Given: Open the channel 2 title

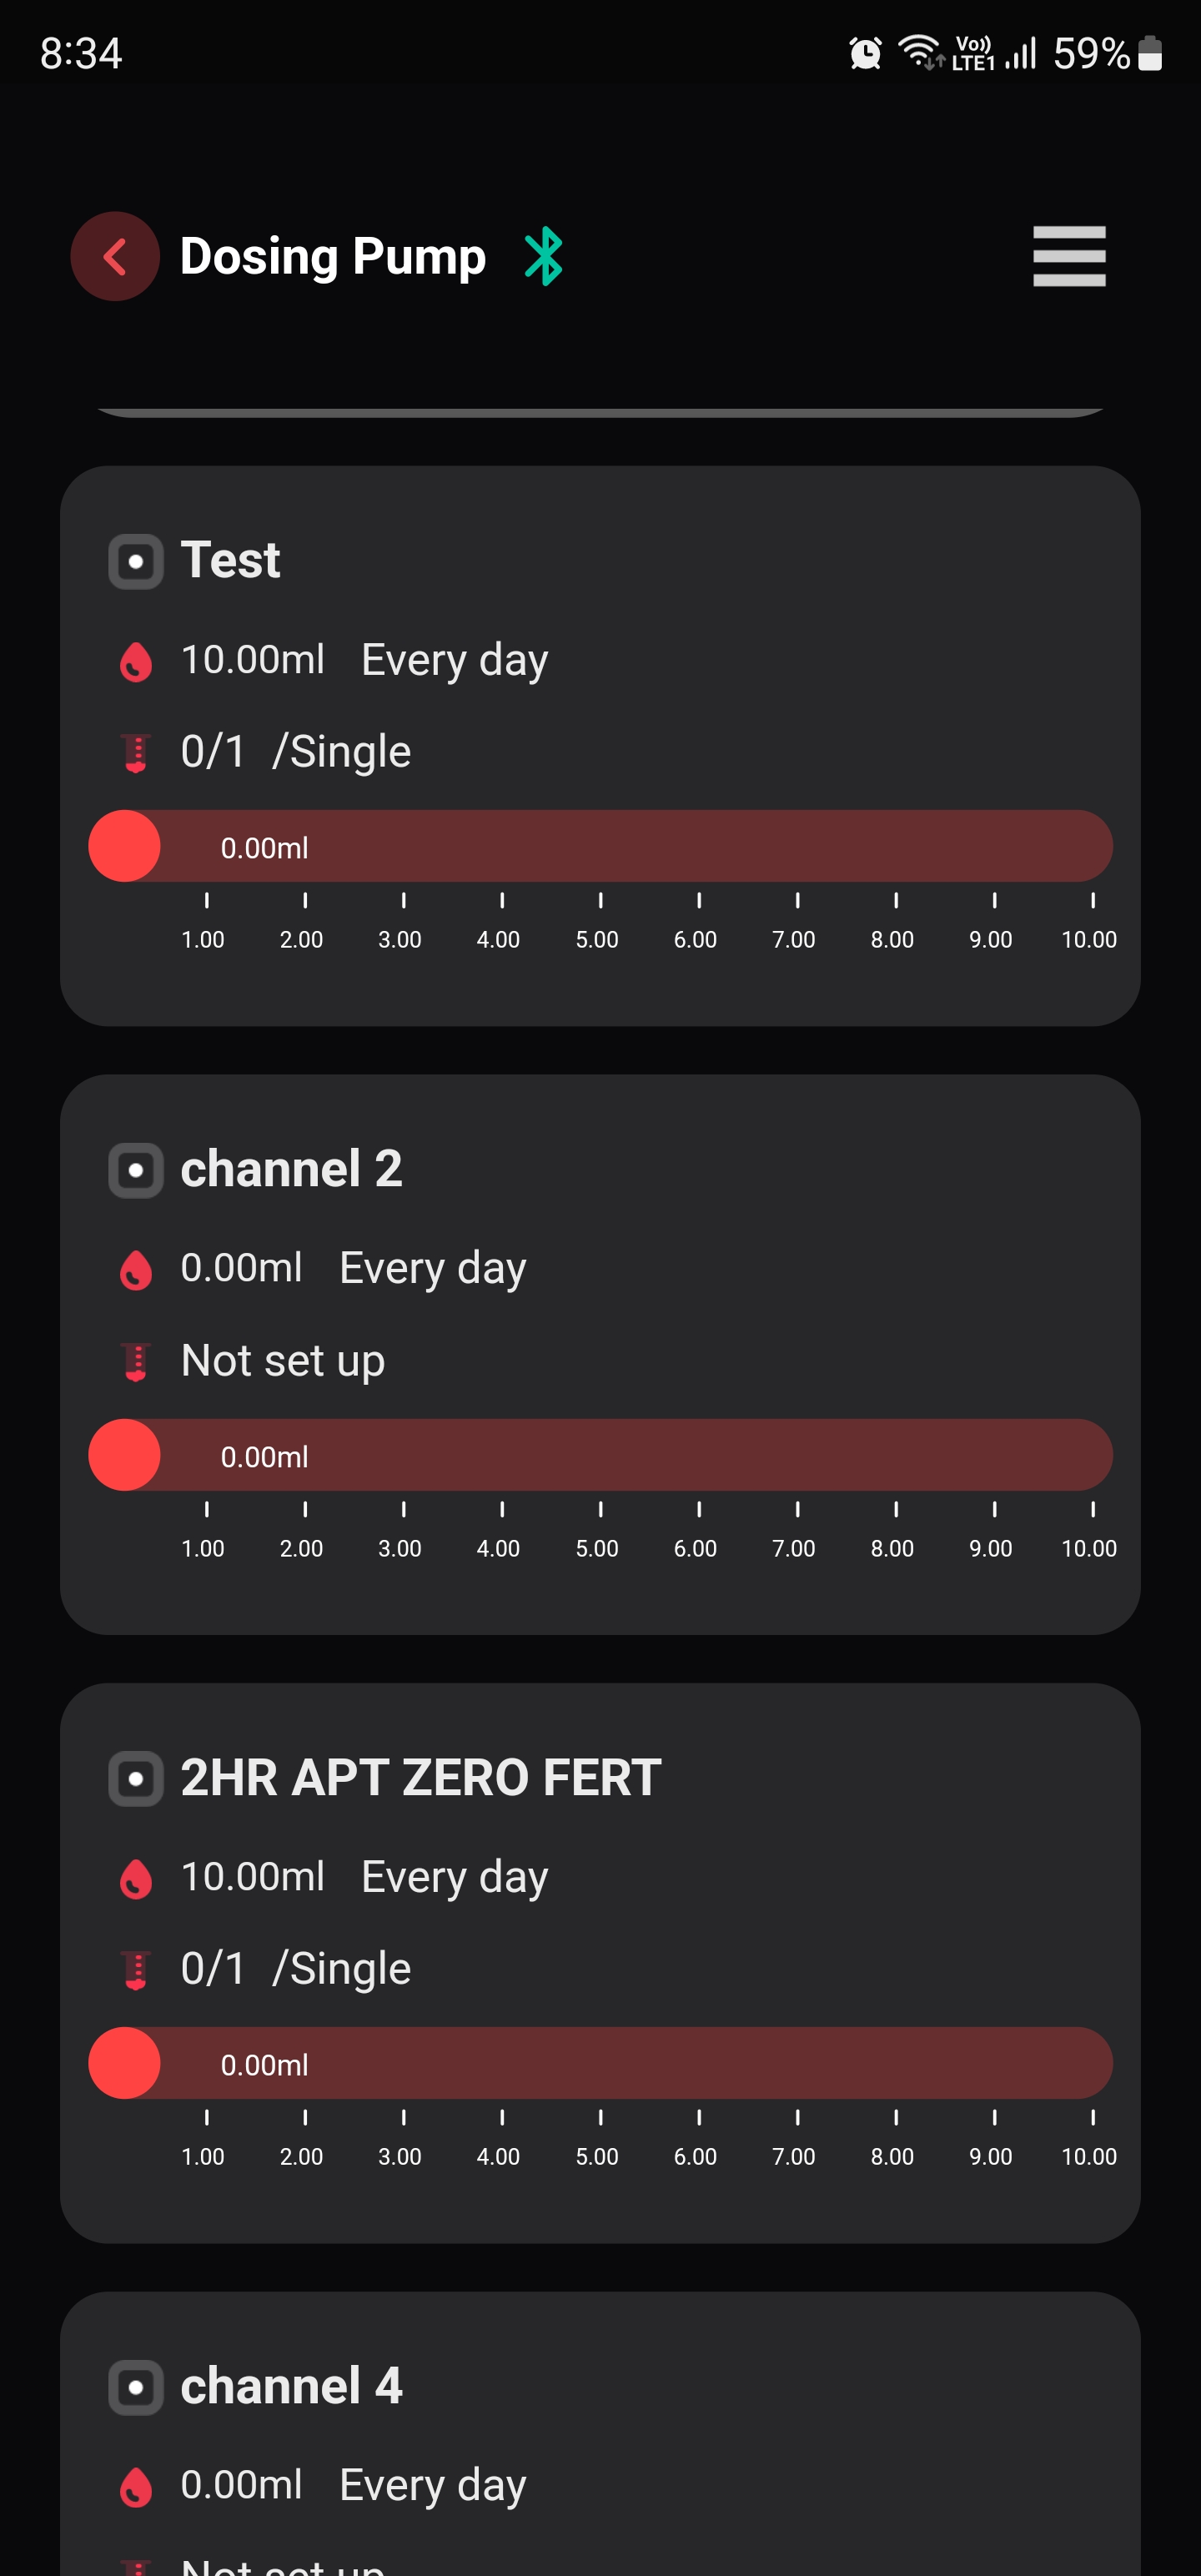Looking at the screenshot, I should click(x=291, y=1168).
